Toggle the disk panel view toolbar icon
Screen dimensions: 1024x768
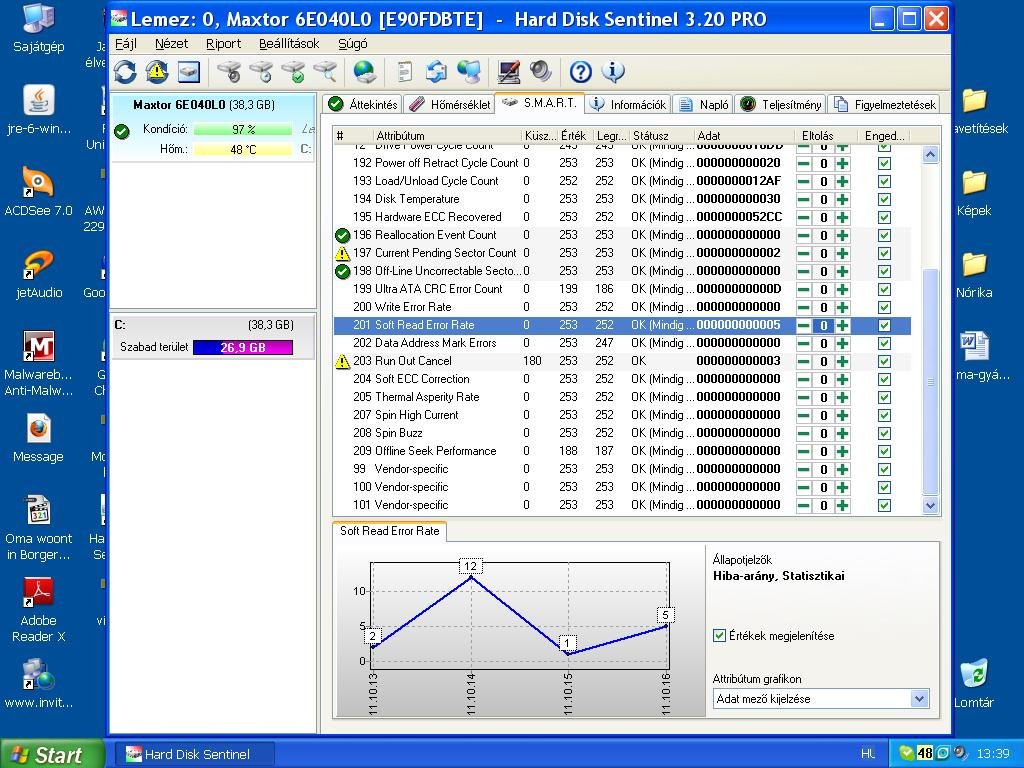pyautogui.click(x=189, y=72)
